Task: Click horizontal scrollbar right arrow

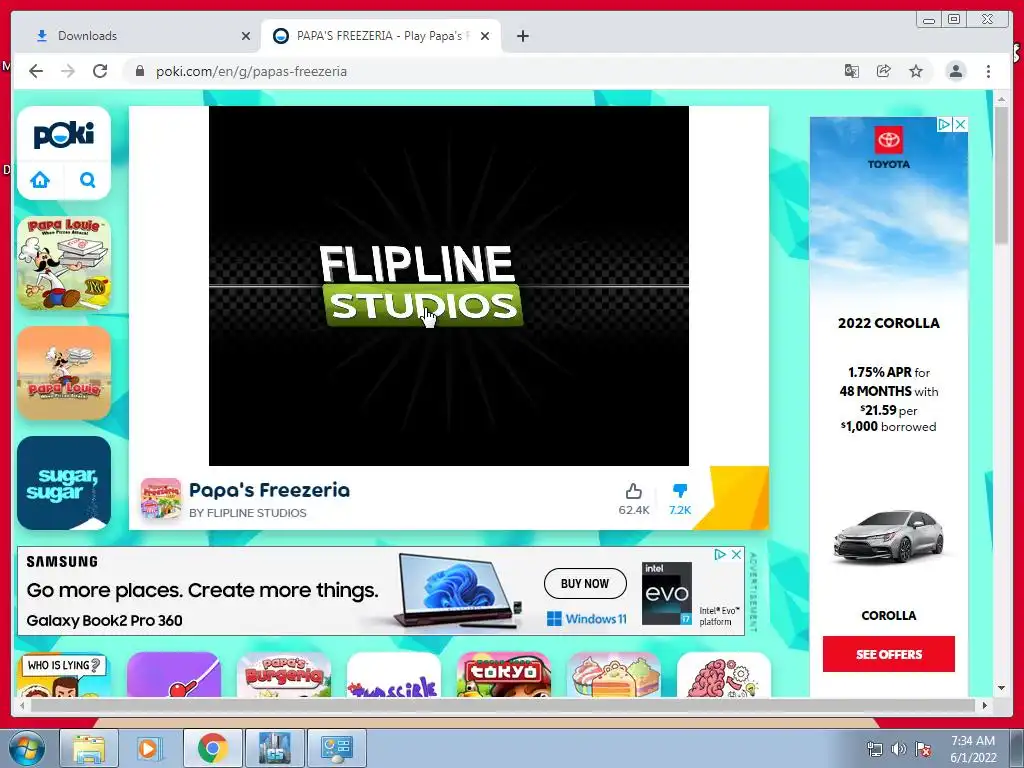Action: [984, 705]
